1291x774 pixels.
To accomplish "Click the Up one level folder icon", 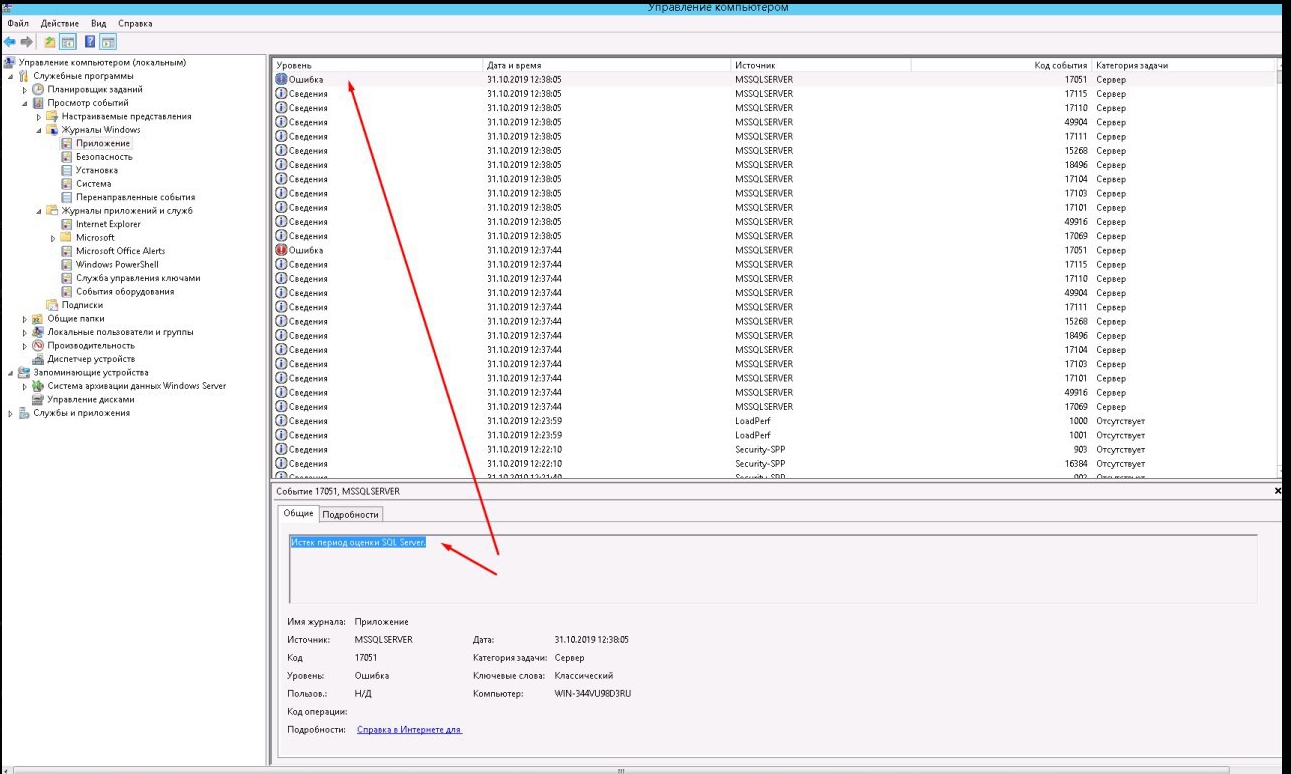I will pyautogui.click(x=50, y=42).
